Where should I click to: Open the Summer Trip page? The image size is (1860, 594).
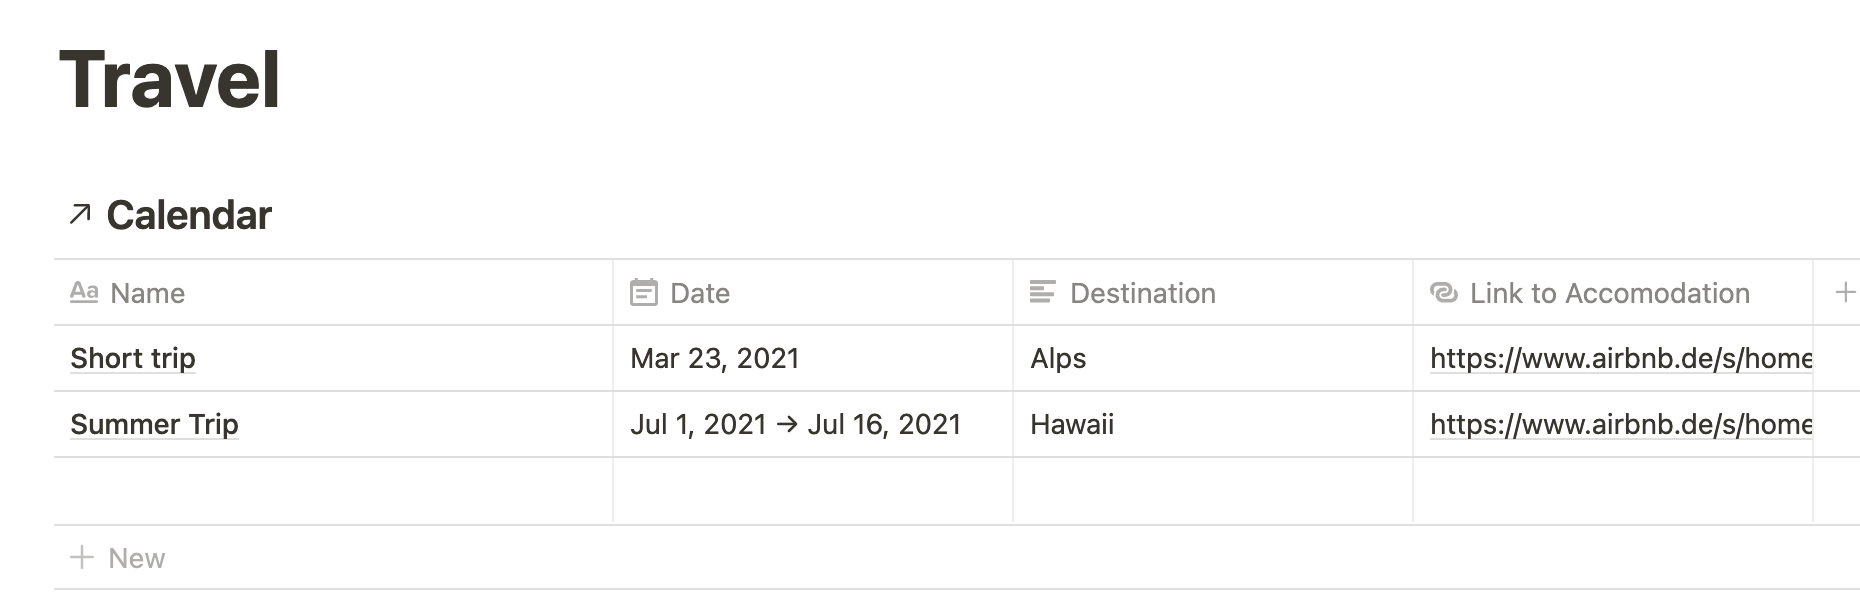coord(154,424)
